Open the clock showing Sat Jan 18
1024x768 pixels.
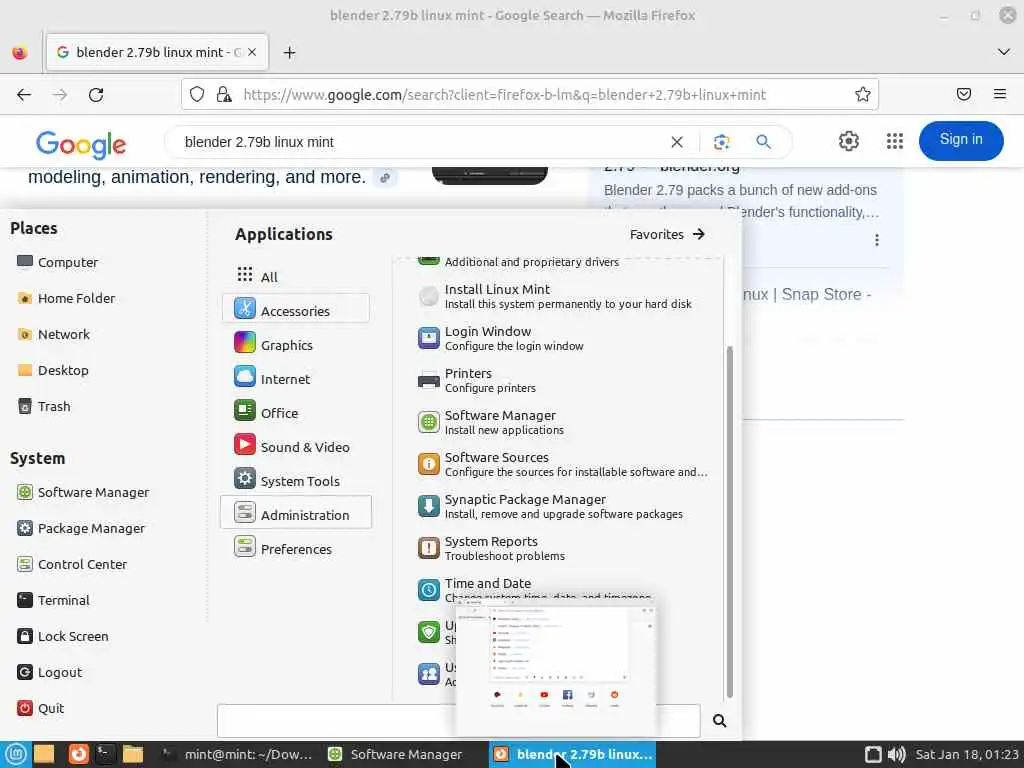(967, 754)
